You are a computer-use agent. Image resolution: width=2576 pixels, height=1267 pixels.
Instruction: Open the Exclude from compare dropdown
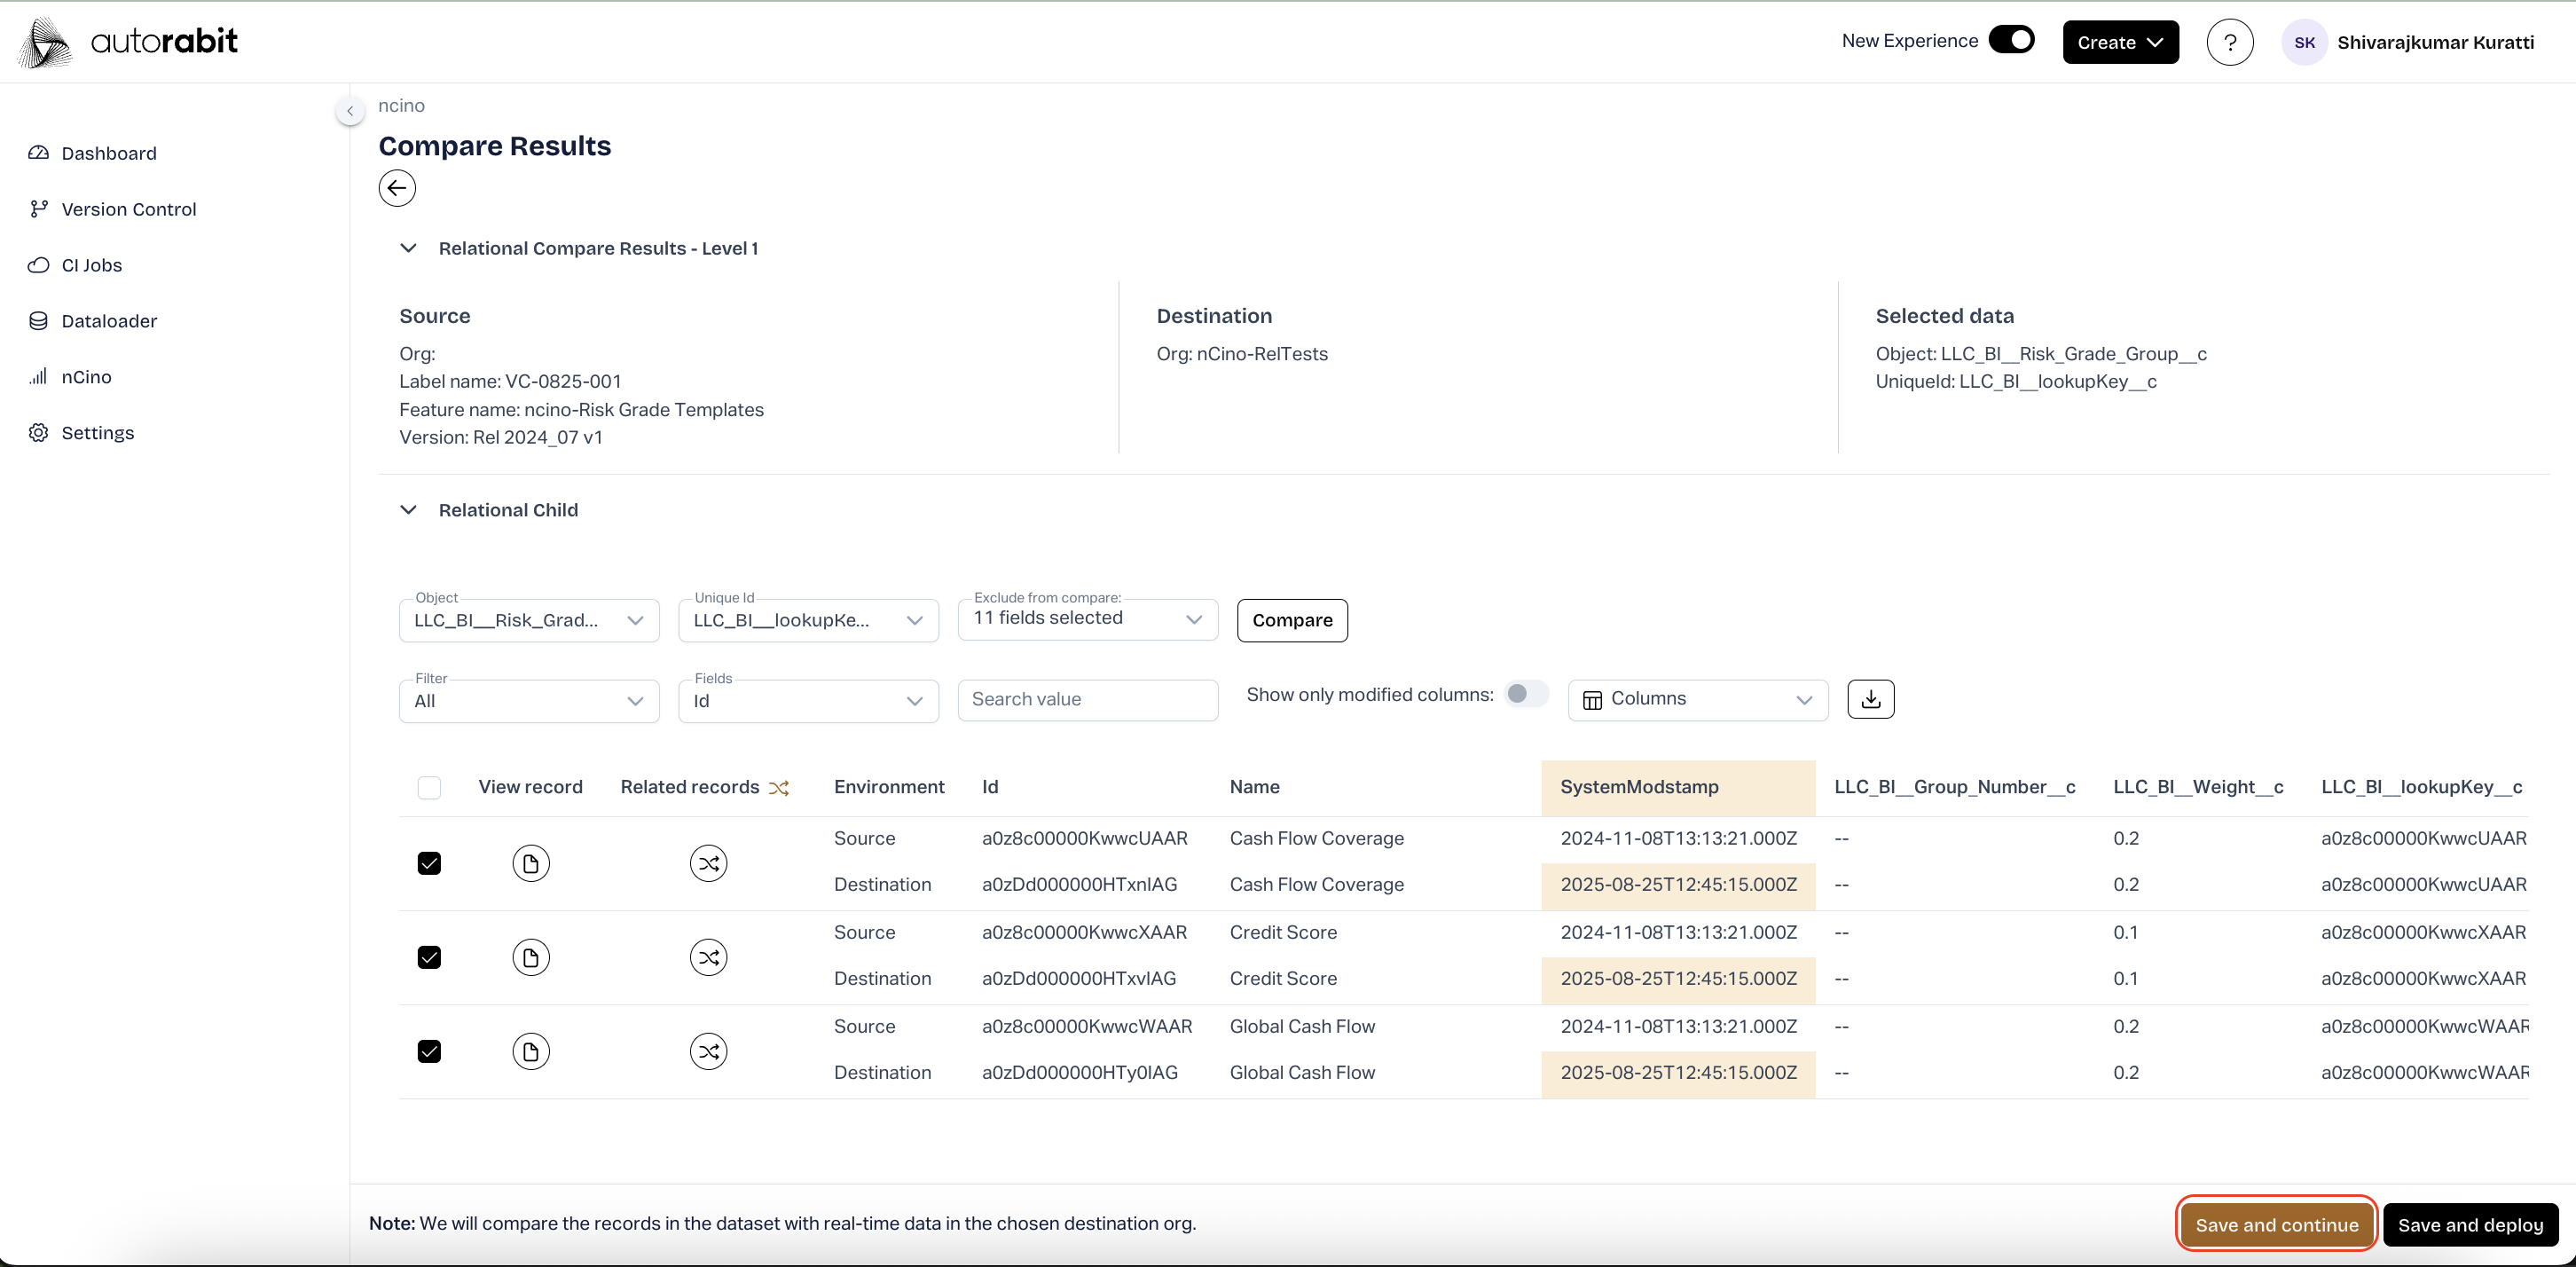tap(1087, 619)
